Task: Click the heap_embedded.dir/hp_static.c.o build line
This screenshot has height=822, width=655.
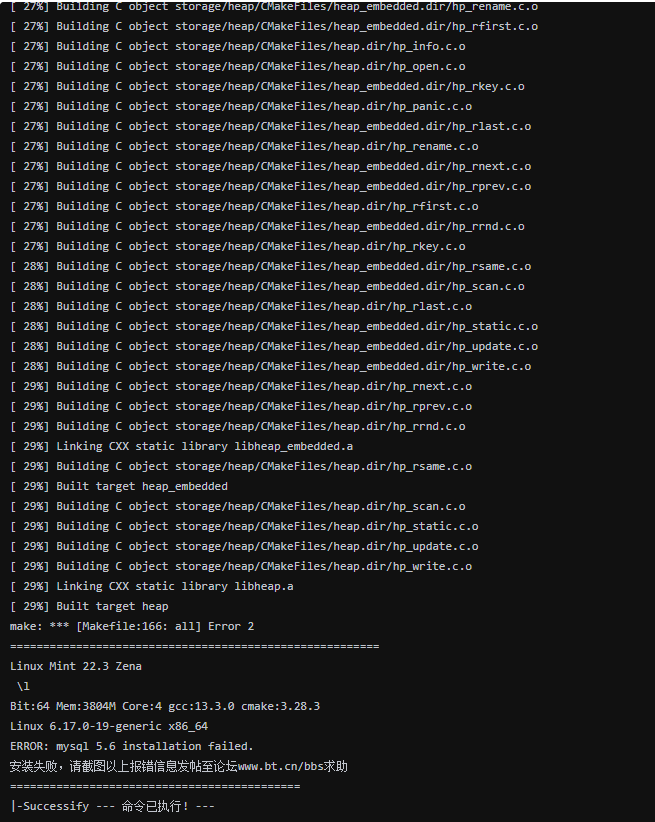Action: pos(273,326)
